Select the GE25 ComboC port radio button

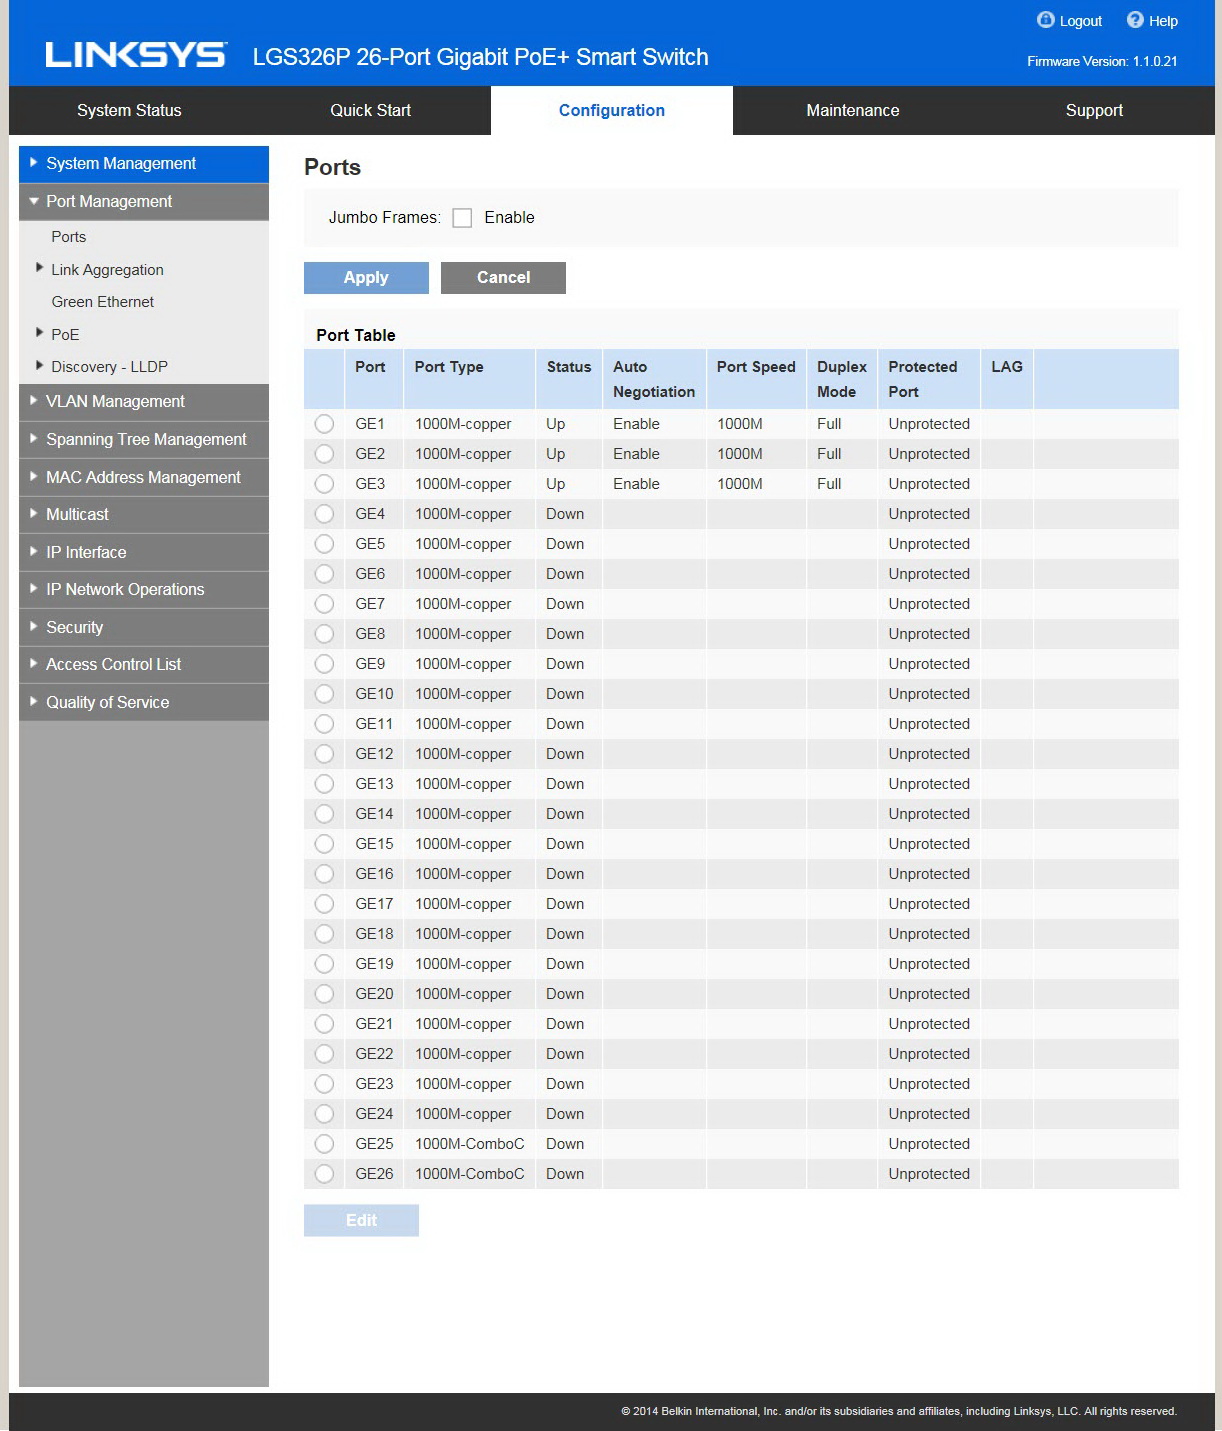(324, 1144)
